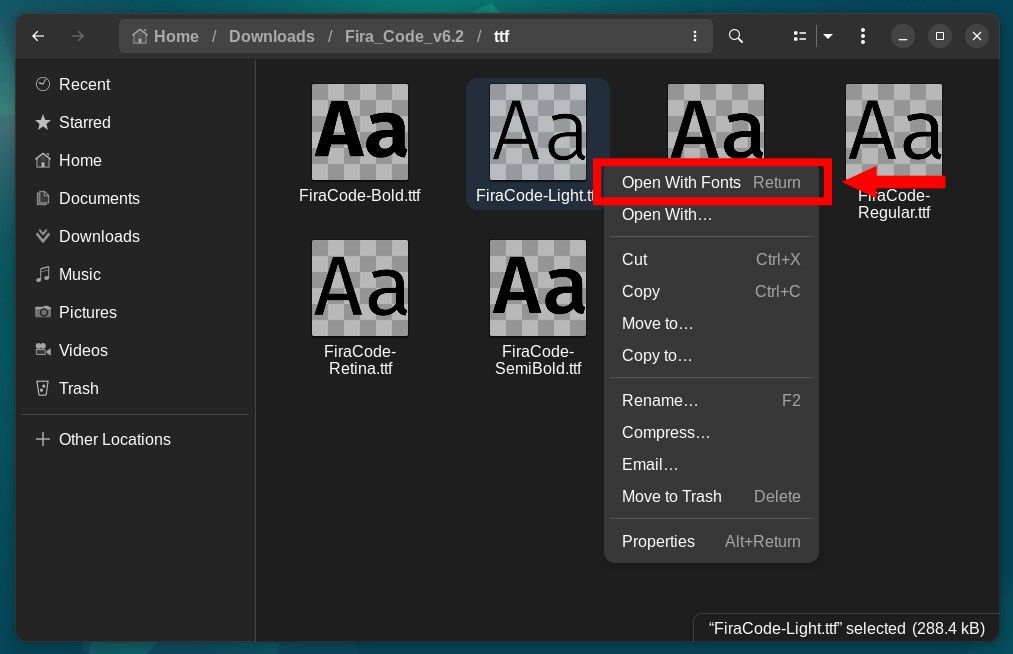Select the FiraCode-Bold.ttf thumbnail
Image resolution: width=1013 pixels, height=654 pixels.
pos(360,132)
